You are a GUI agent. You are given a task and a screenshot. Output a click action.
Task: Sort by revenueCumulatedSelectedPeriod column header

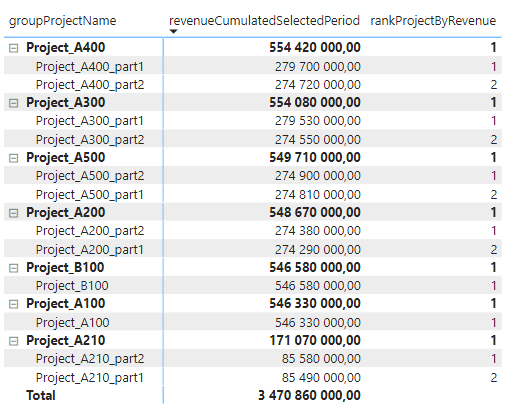point(264,21)
